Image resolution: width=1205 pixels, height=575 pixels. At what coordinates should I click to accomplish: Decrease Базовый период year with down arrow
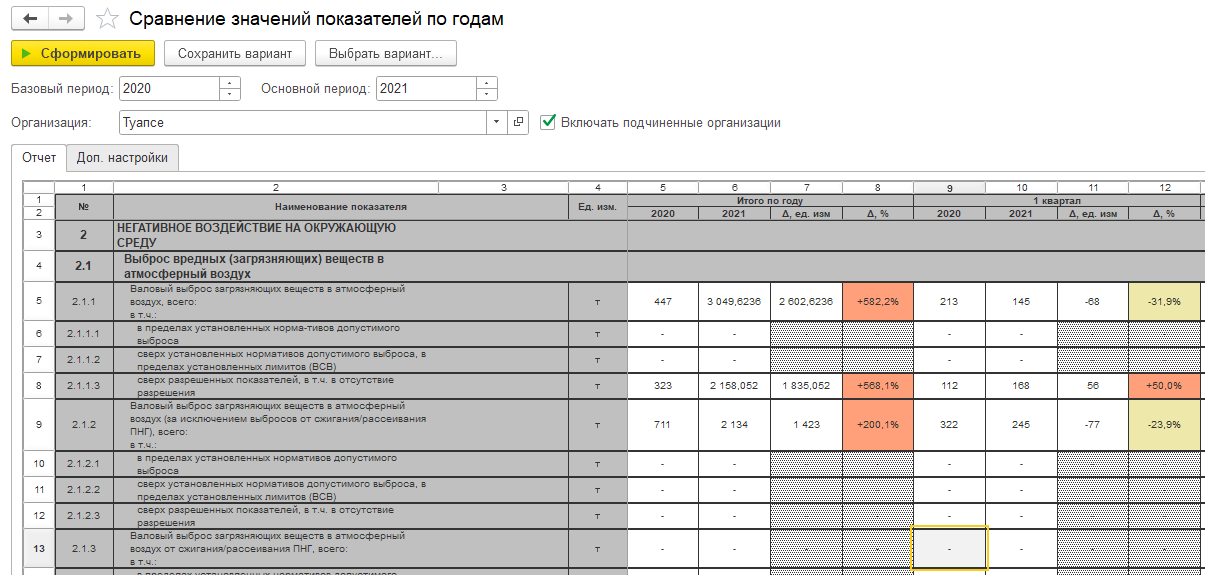coord(230,94)
